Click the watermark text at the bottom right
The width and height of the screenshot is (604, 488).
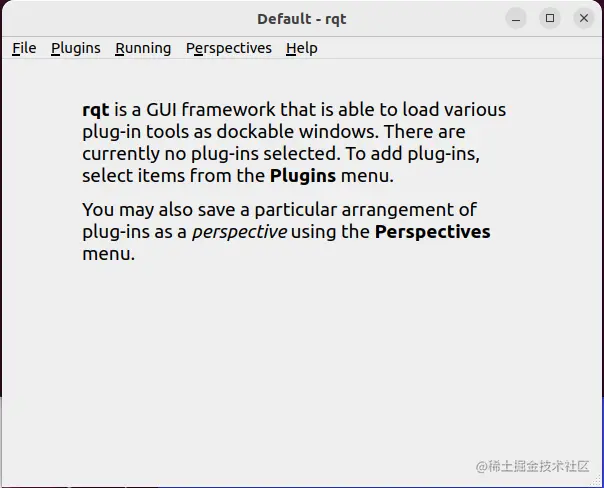click(532, 466)
